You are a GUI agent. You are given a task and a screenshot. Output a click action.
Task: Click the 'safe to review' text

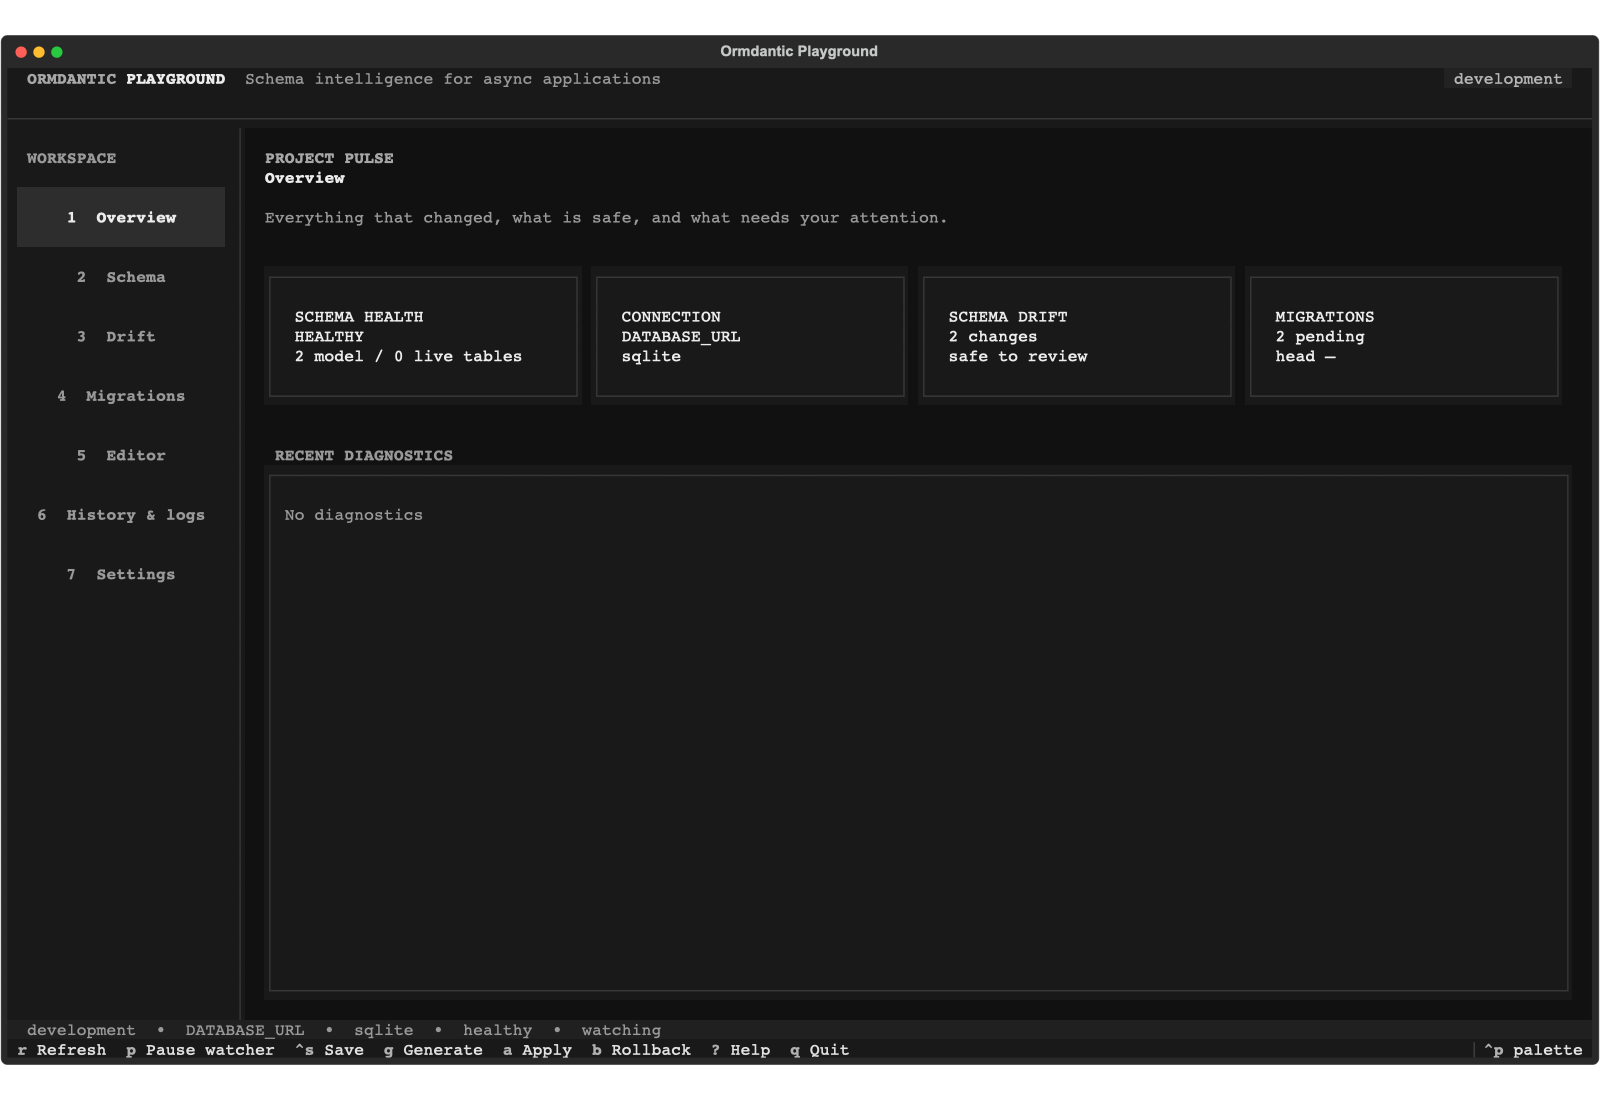1018,356
